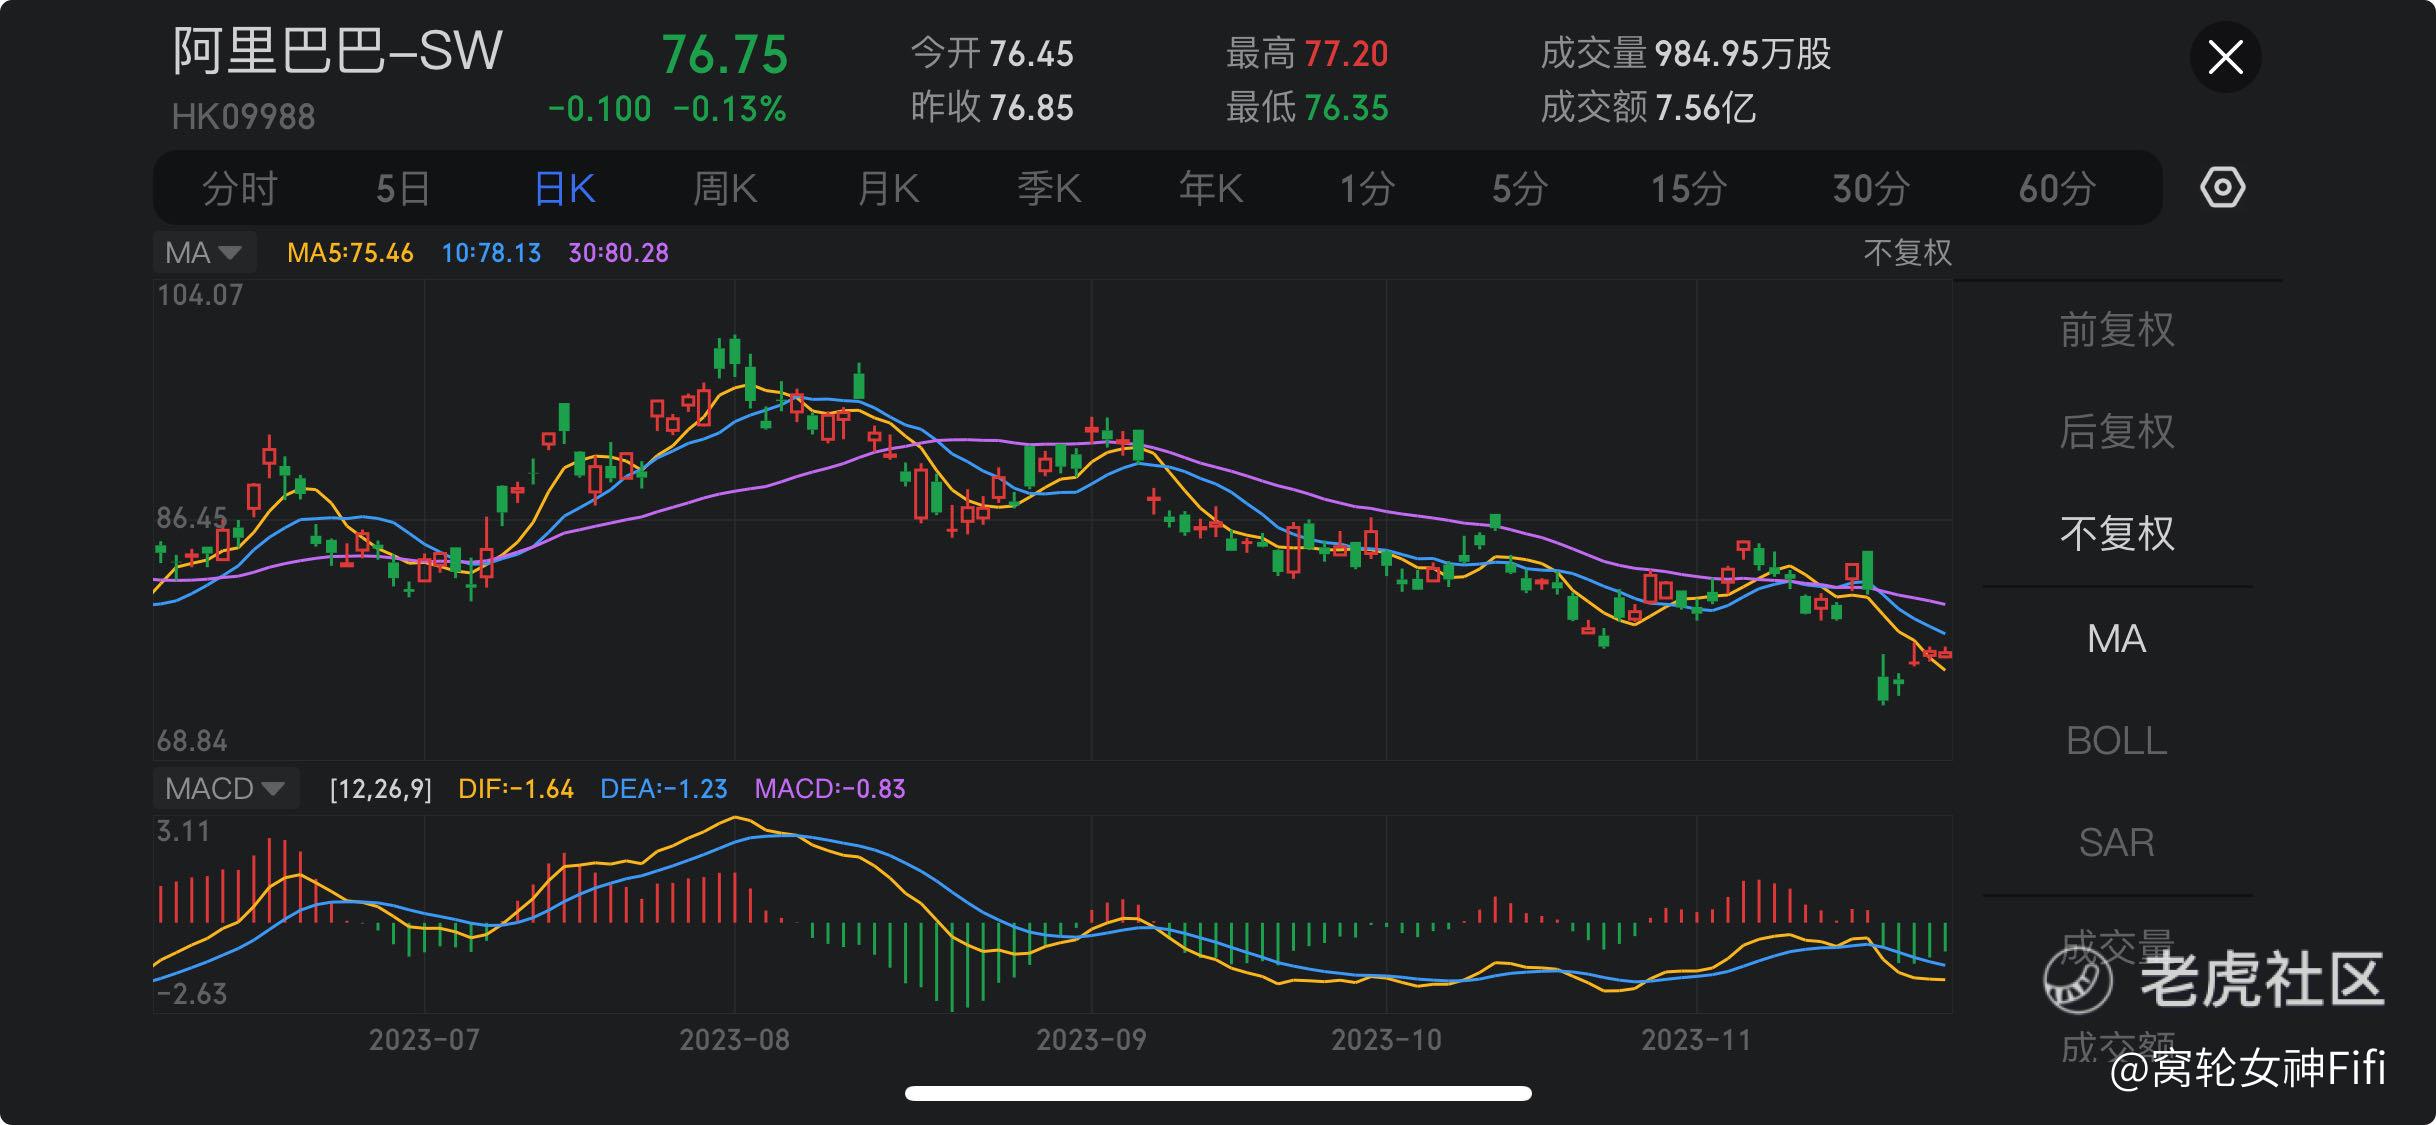Close the stock chart with X icon

(x=2225, y=57)
